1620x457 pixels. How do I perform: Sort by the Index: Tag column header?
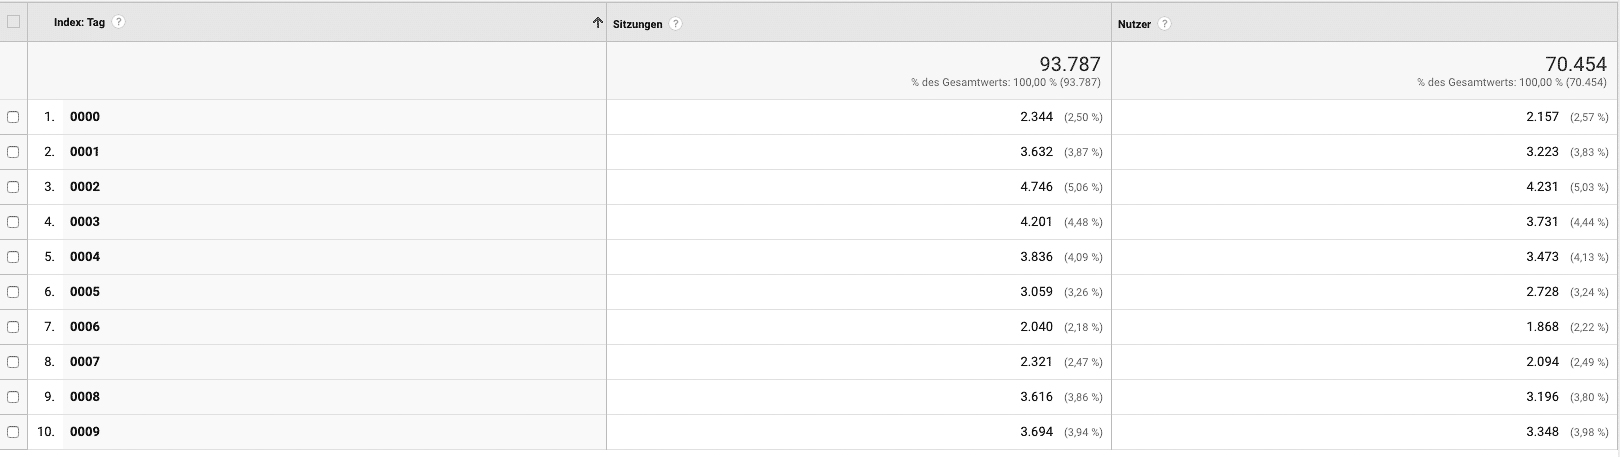(x=79, y=23)
